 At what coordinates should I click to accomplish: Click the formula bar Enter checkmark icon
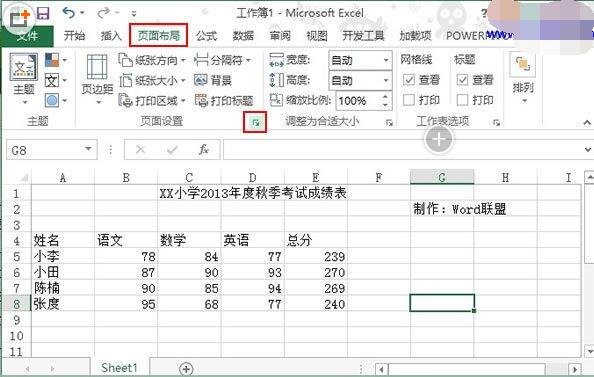click(x=172, y=150)
